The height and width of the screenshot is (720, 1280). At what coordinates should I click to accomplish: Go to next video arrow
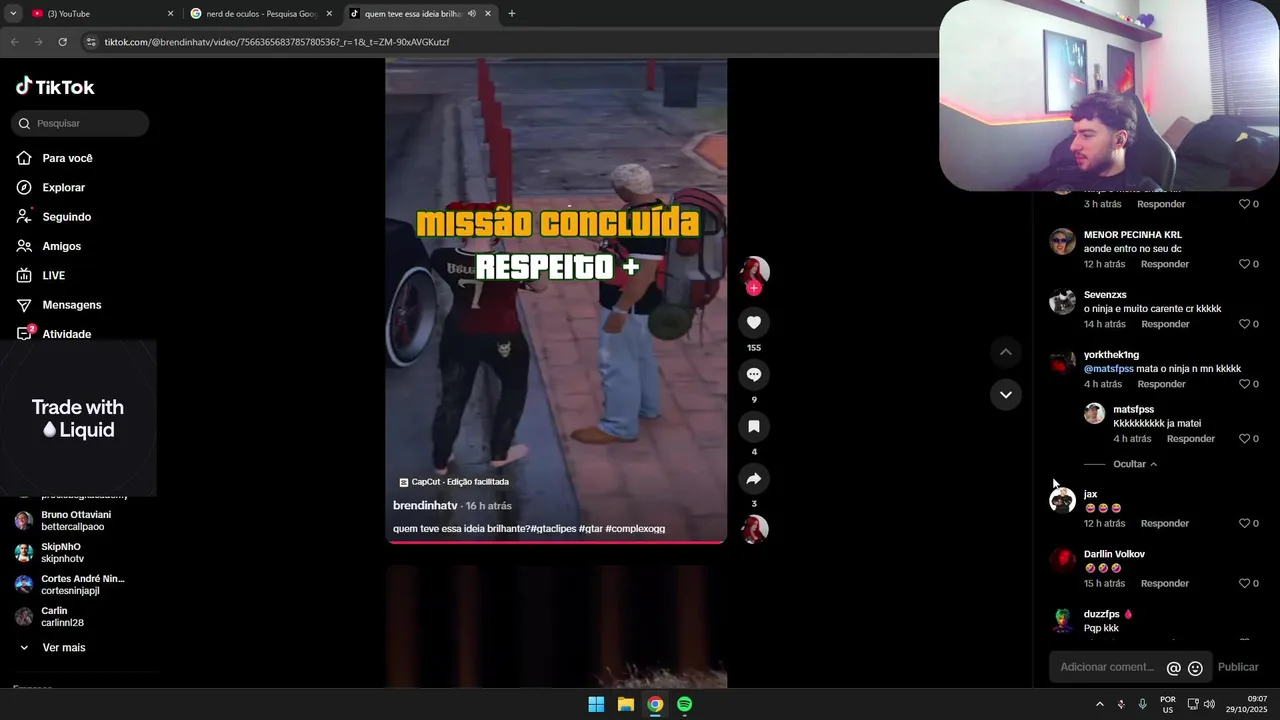coord(1006,394)
